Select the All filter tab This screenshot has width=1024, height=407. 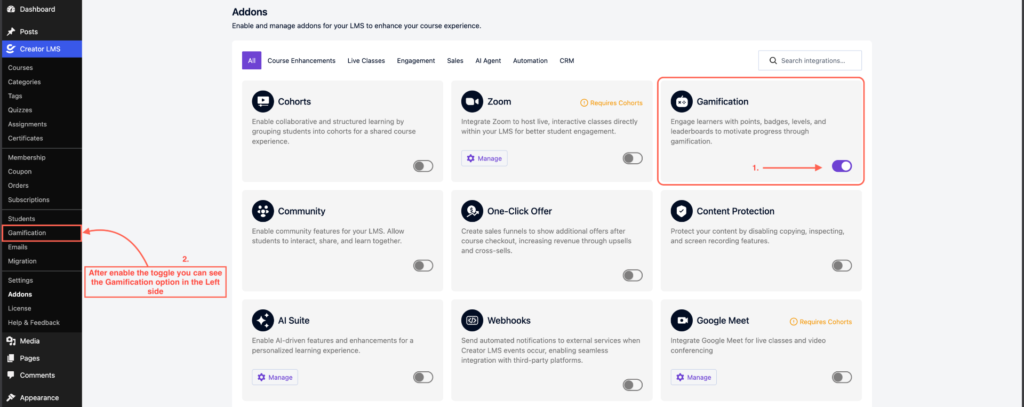click(x=251, y=61)
